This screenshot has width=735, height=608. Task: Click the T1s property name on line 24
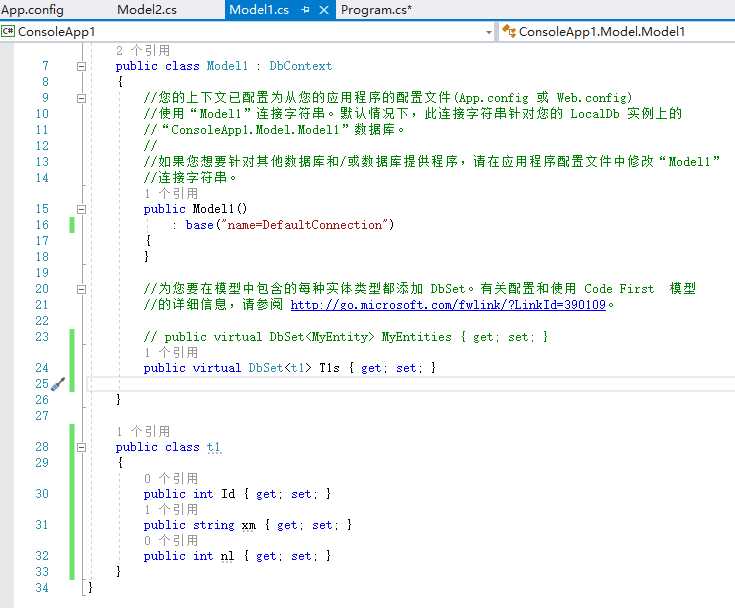330,368
